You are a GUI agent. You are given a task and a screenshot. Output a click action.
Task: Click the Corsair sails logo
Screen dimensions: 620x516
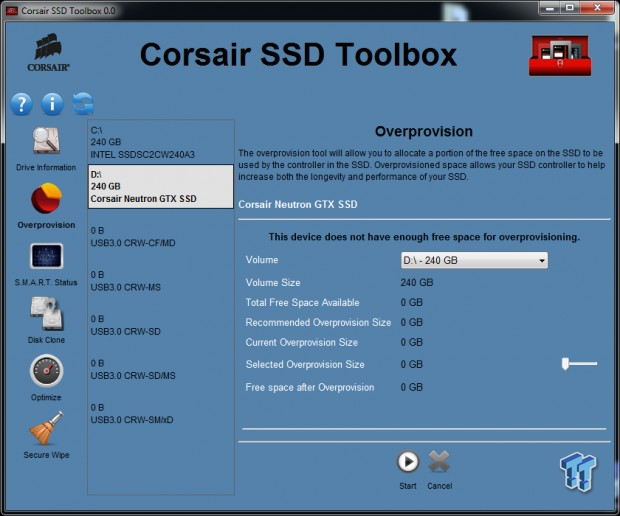click(x=48, y=53)
